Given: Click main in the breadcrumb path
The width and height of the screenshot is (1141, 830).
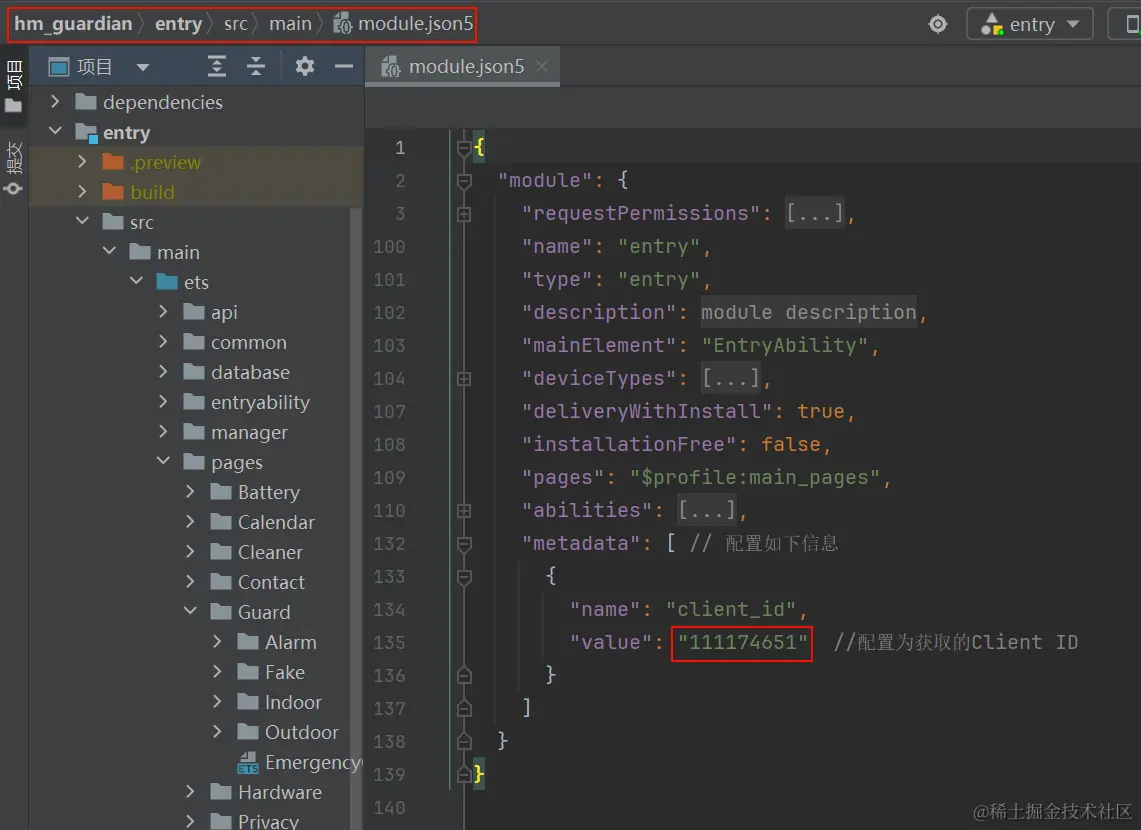Looking at the screenshot, I should (x=290, y=23).
